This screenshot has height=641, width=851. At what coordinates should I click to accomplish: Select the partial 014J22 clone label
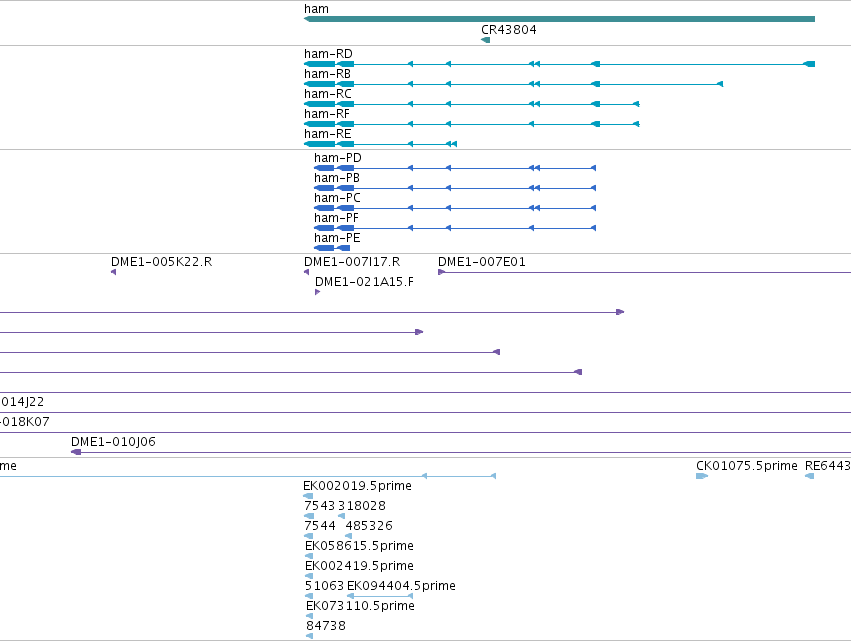point(22,402)
